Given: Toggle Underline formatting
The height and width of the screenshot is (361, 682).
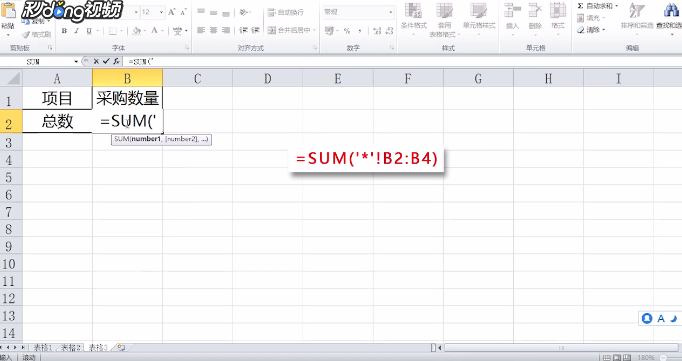Looking at the screenshot, I should [89, 30].
